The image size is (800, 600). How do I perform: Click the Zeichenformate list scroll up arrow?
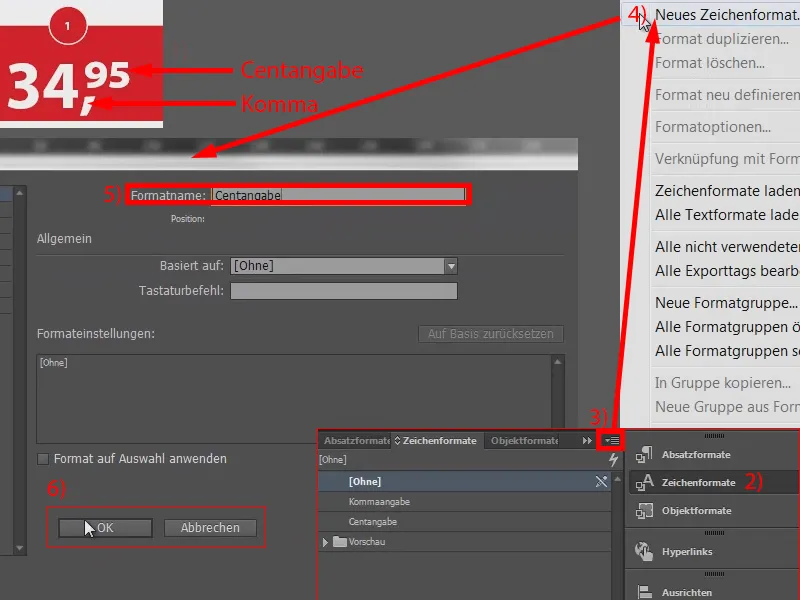coord(617,479)
